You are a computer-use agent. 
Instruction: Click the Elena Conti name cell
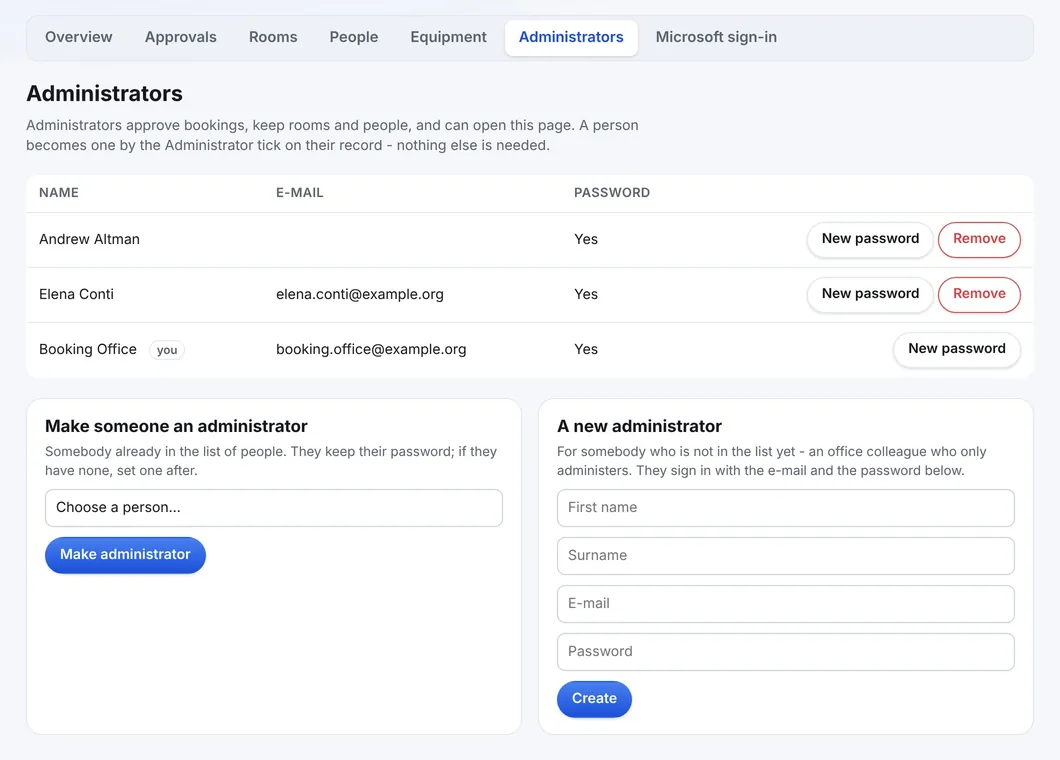(76, 294)
